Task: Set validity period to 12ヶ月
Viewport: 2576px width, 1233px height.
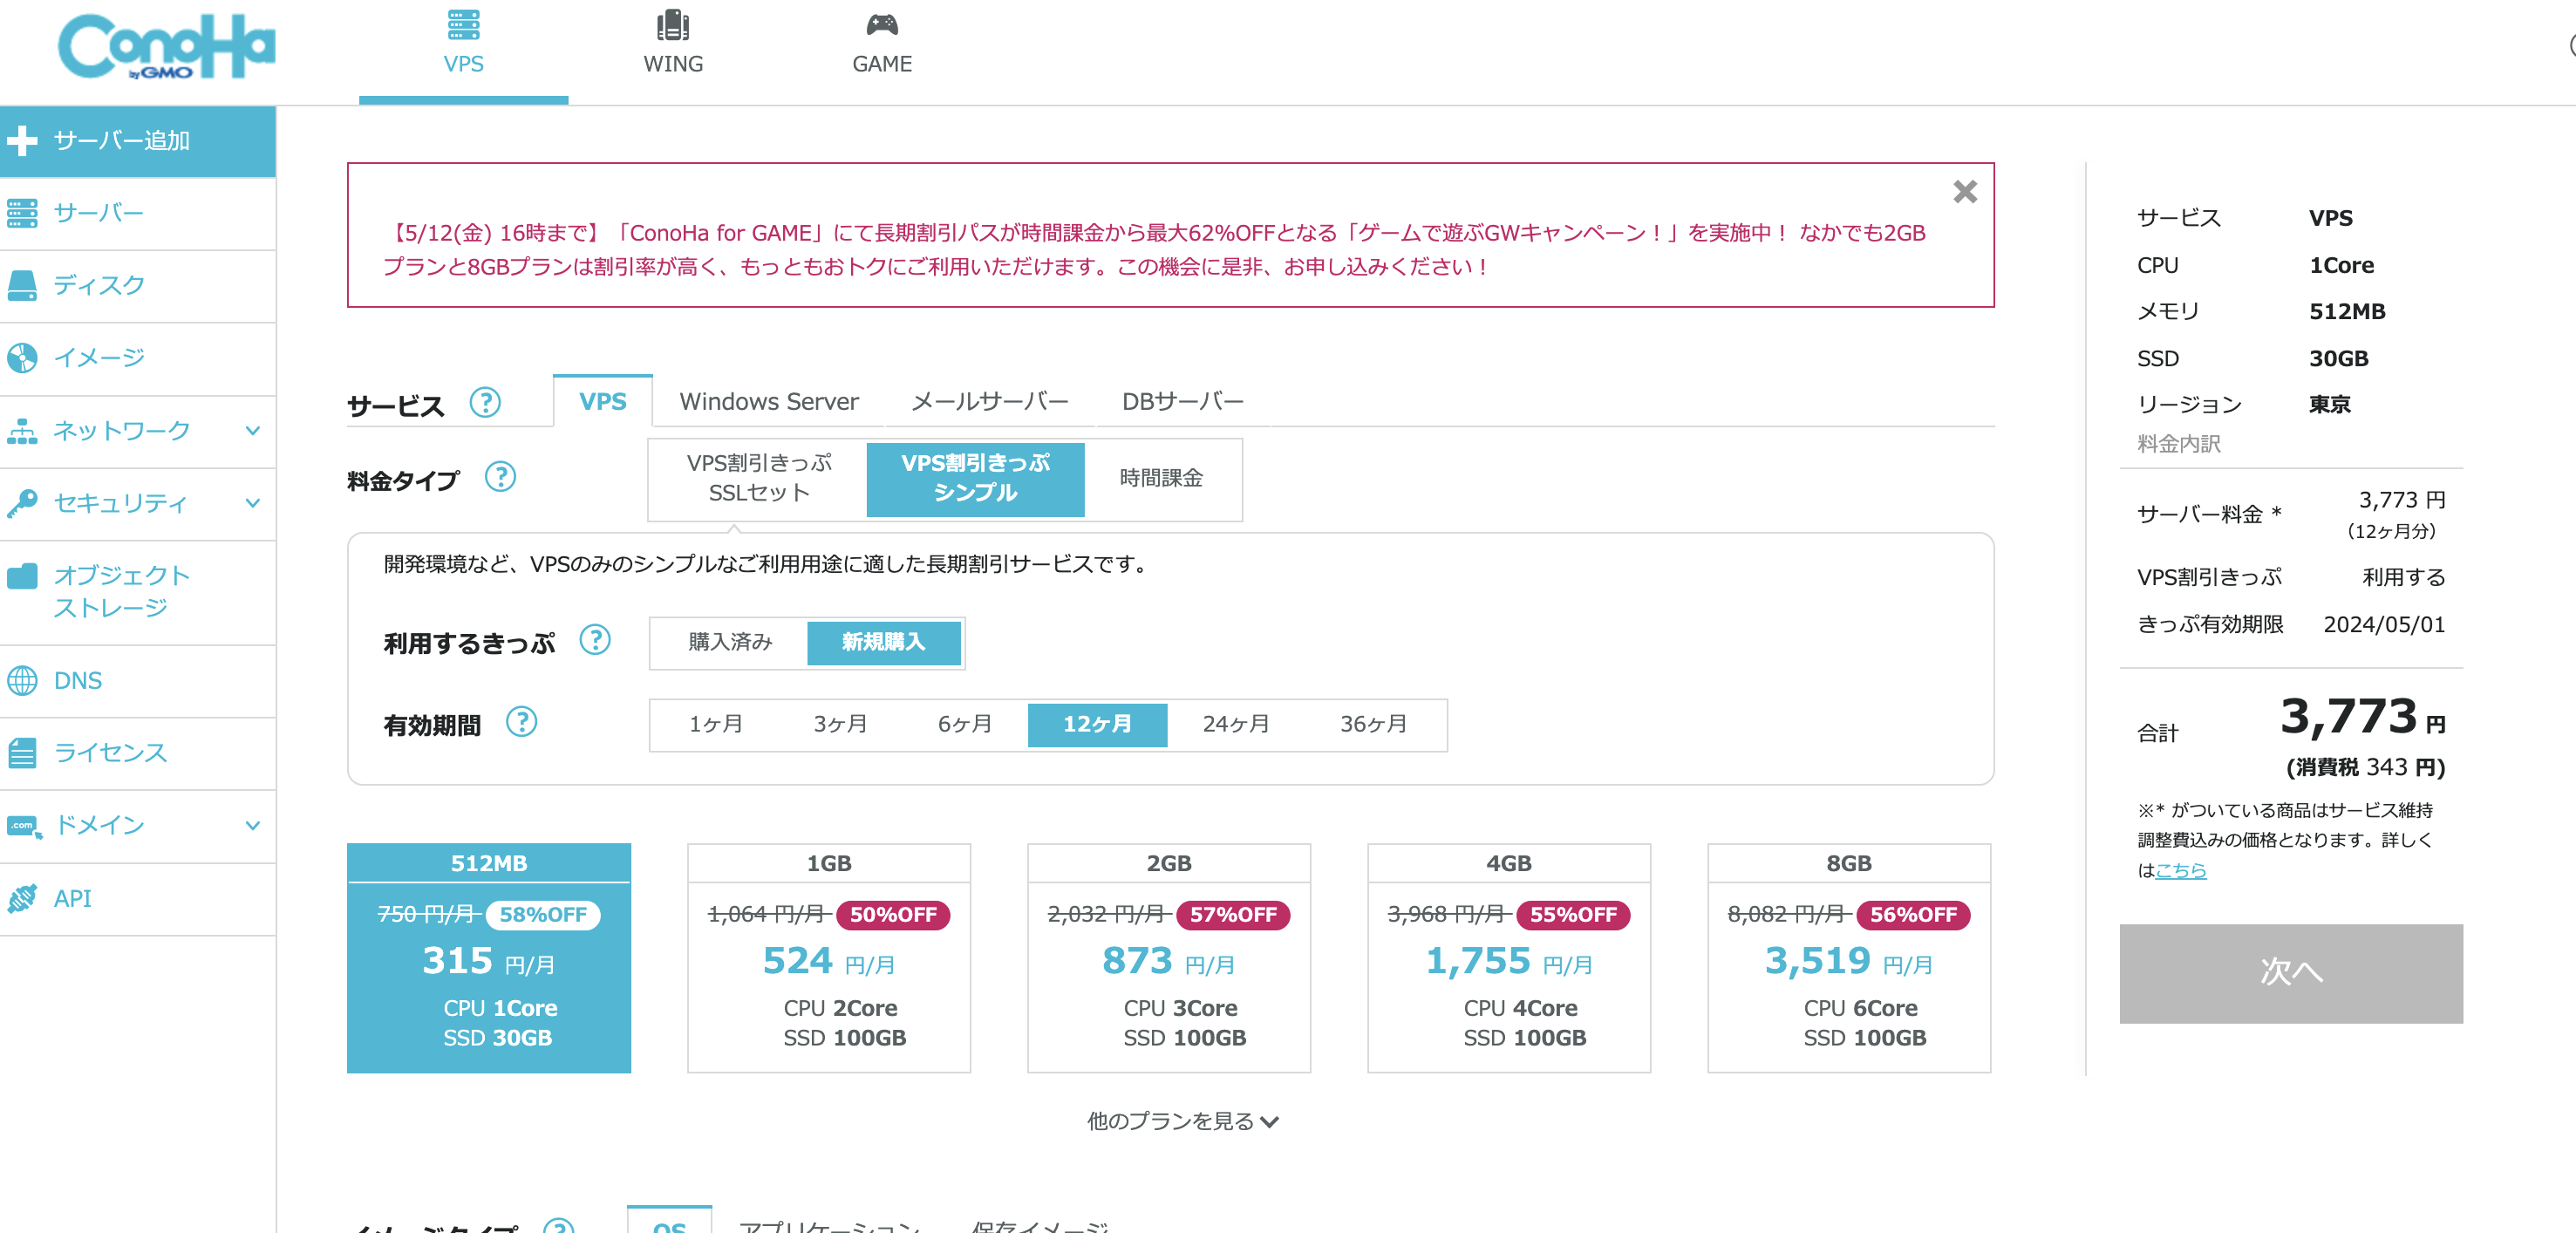Action: tap(1097, 724)
